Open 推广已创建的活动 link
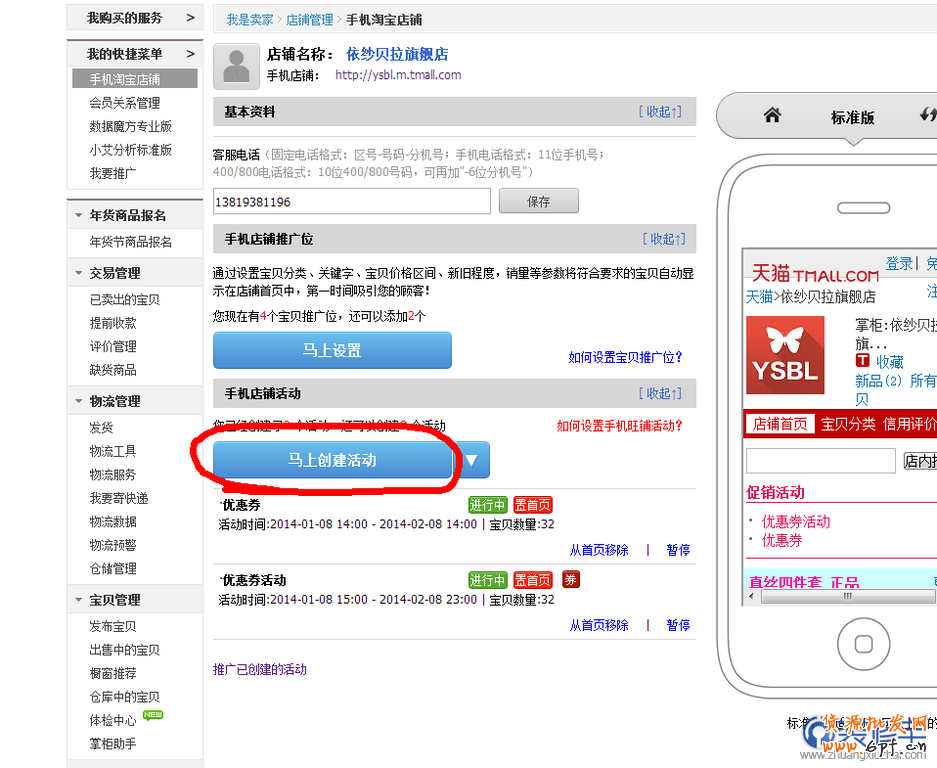The height and width of the screenshot is (768, 937). pos(260,669)
